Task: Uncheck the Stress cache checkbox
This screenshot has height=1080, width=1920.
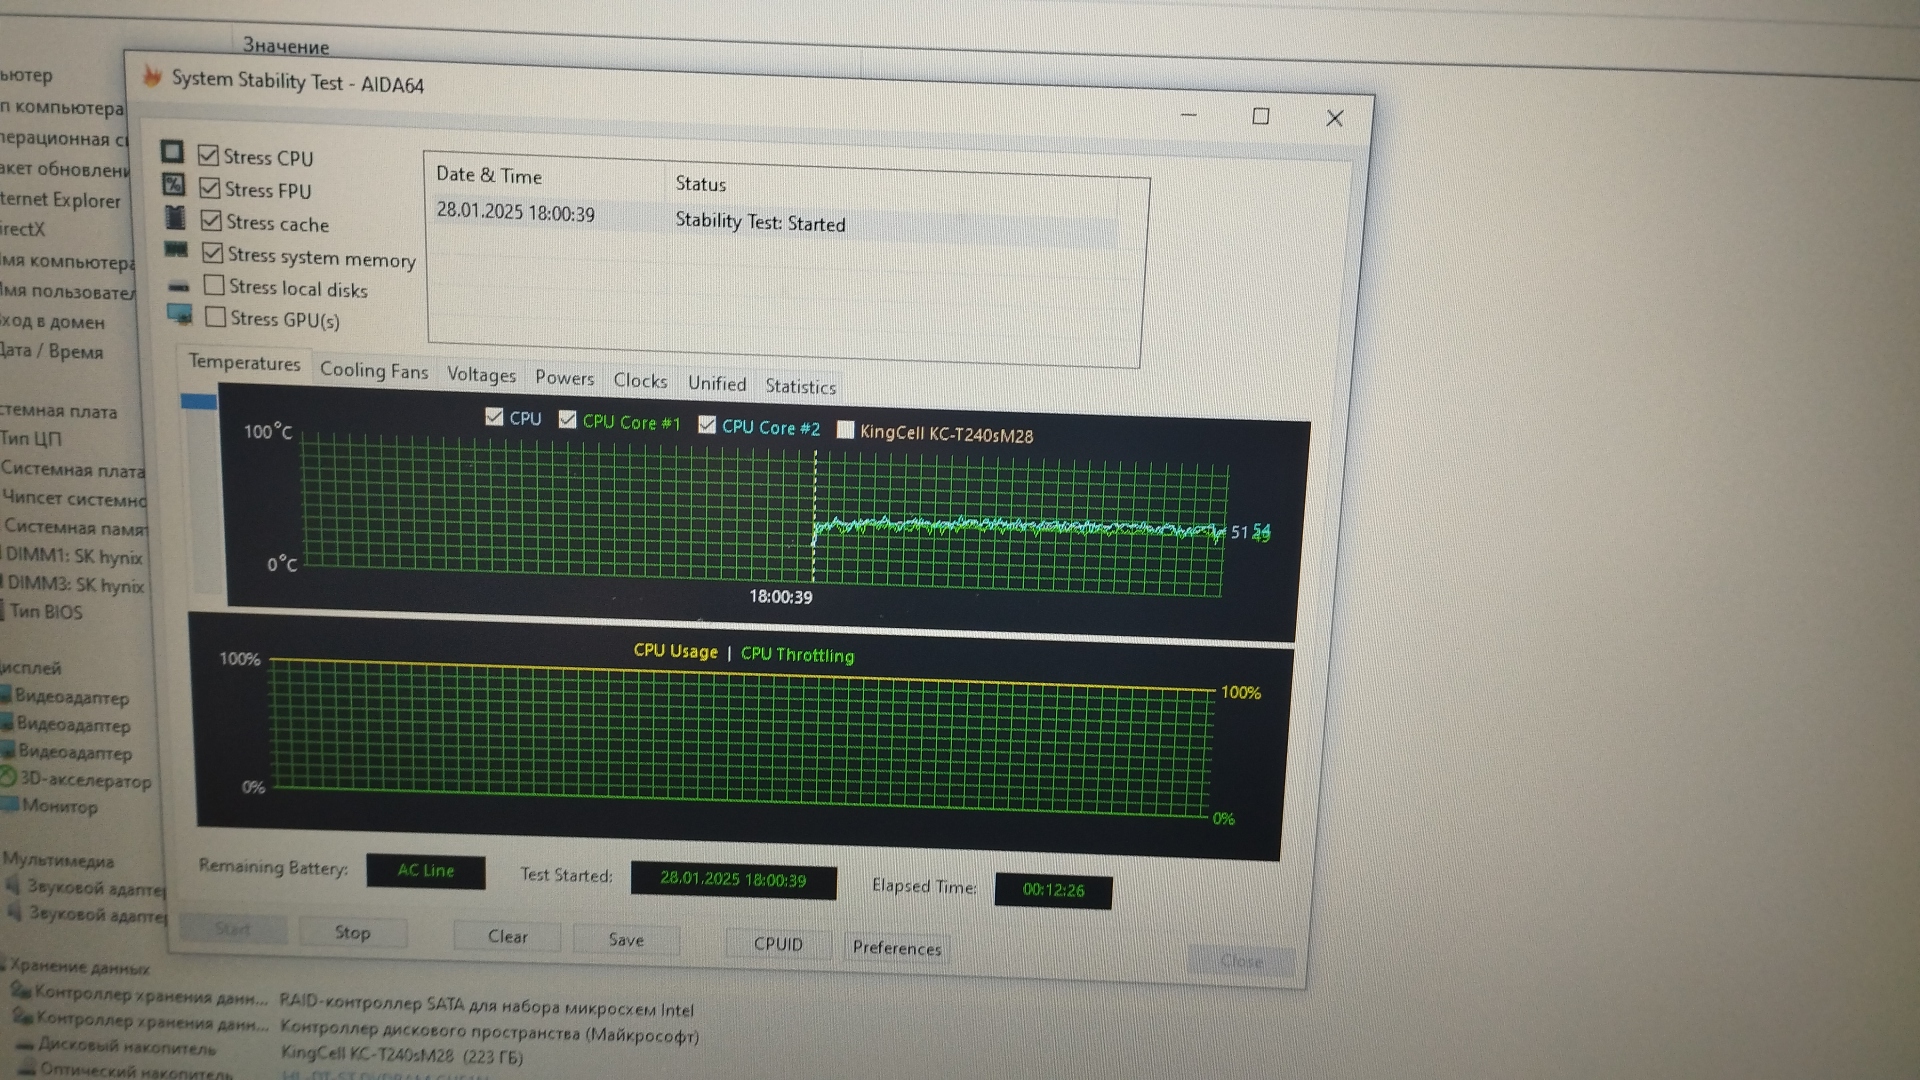Action: (211, 221)
